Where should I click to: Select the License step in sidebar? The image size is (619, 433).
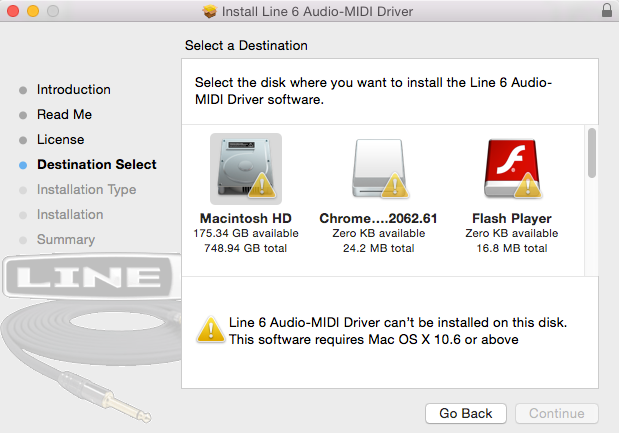60,140
